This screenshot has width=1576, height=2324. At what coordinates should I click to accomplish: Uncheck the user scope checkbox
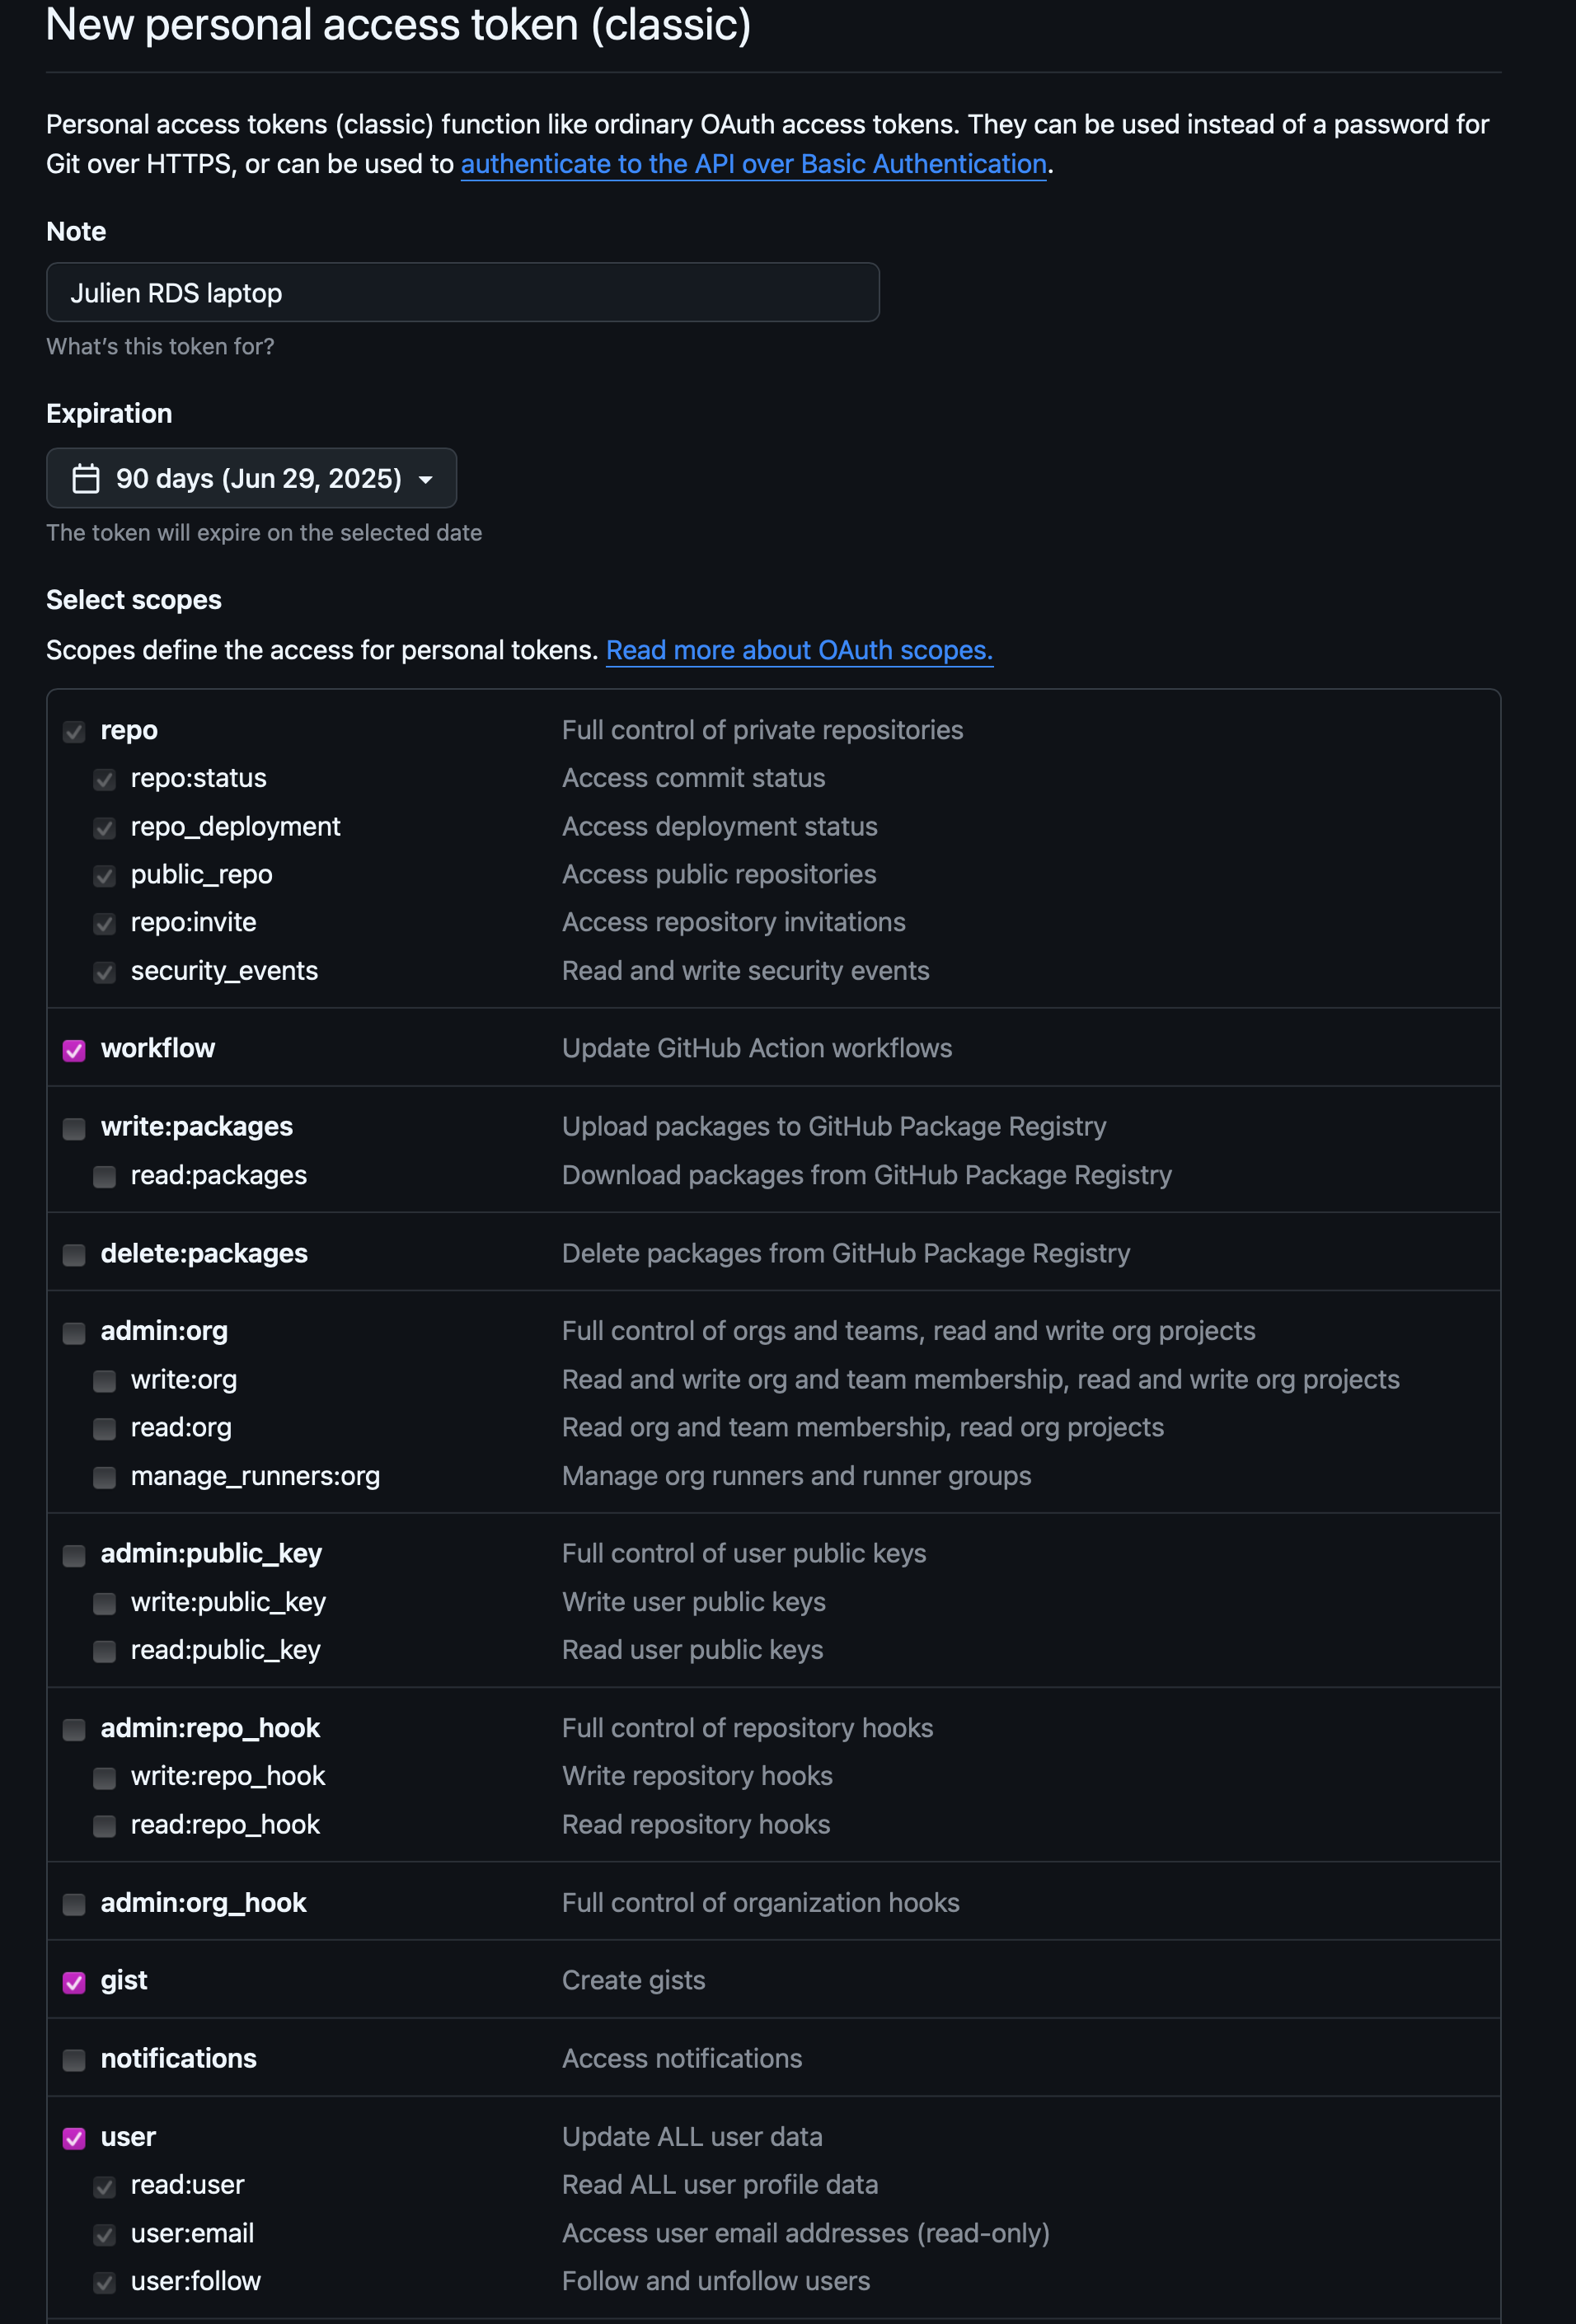[x=74, y=2138]
